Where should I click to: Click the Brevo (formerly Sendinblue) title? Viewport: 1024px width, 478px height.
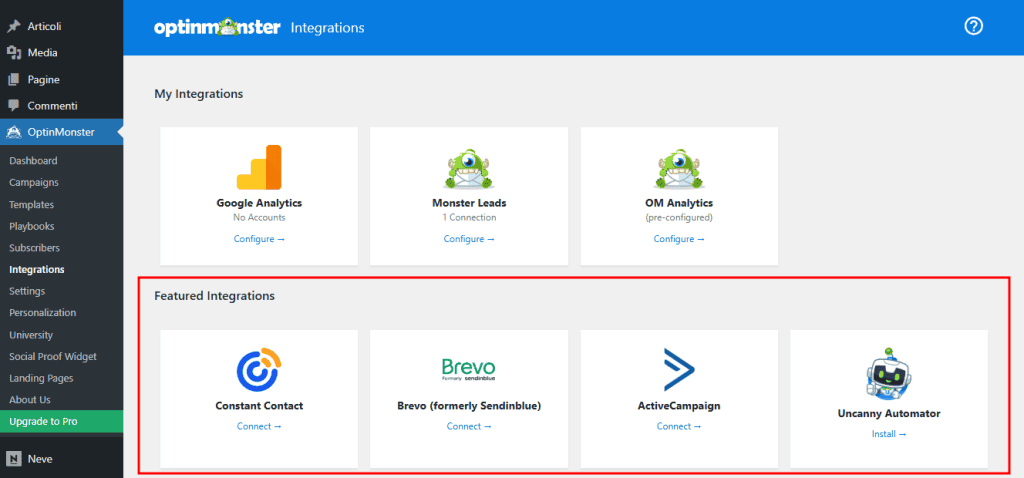pyautogui.click(x=469, y=406)
